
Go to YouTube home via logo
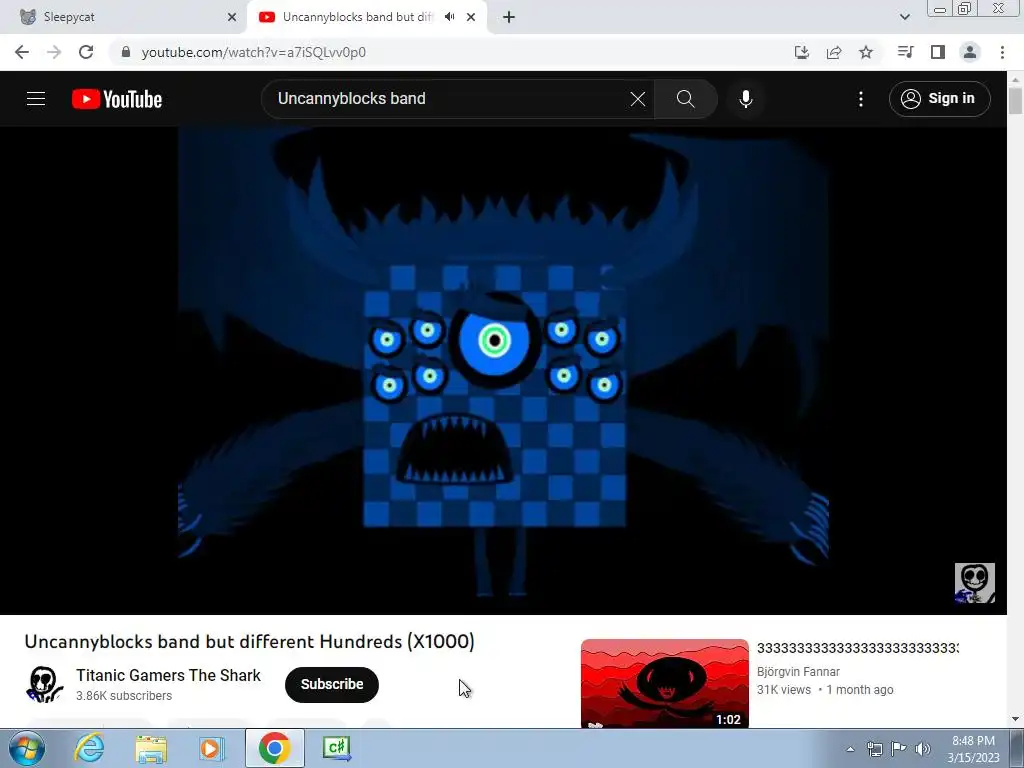click(117, 99)
